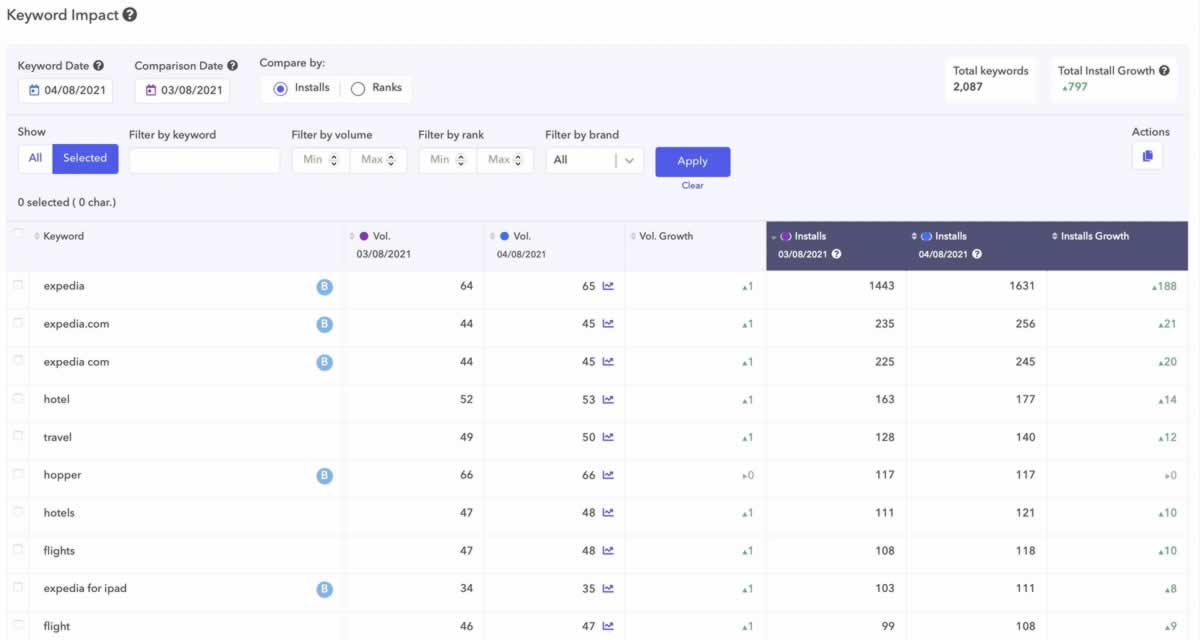Open the Filter by brand dropdown

tap(594, 160)
